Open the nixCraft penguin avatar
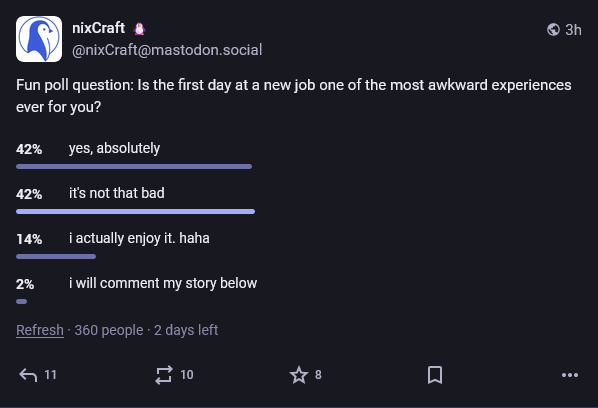Screen dimensions: 598x408 39,39
